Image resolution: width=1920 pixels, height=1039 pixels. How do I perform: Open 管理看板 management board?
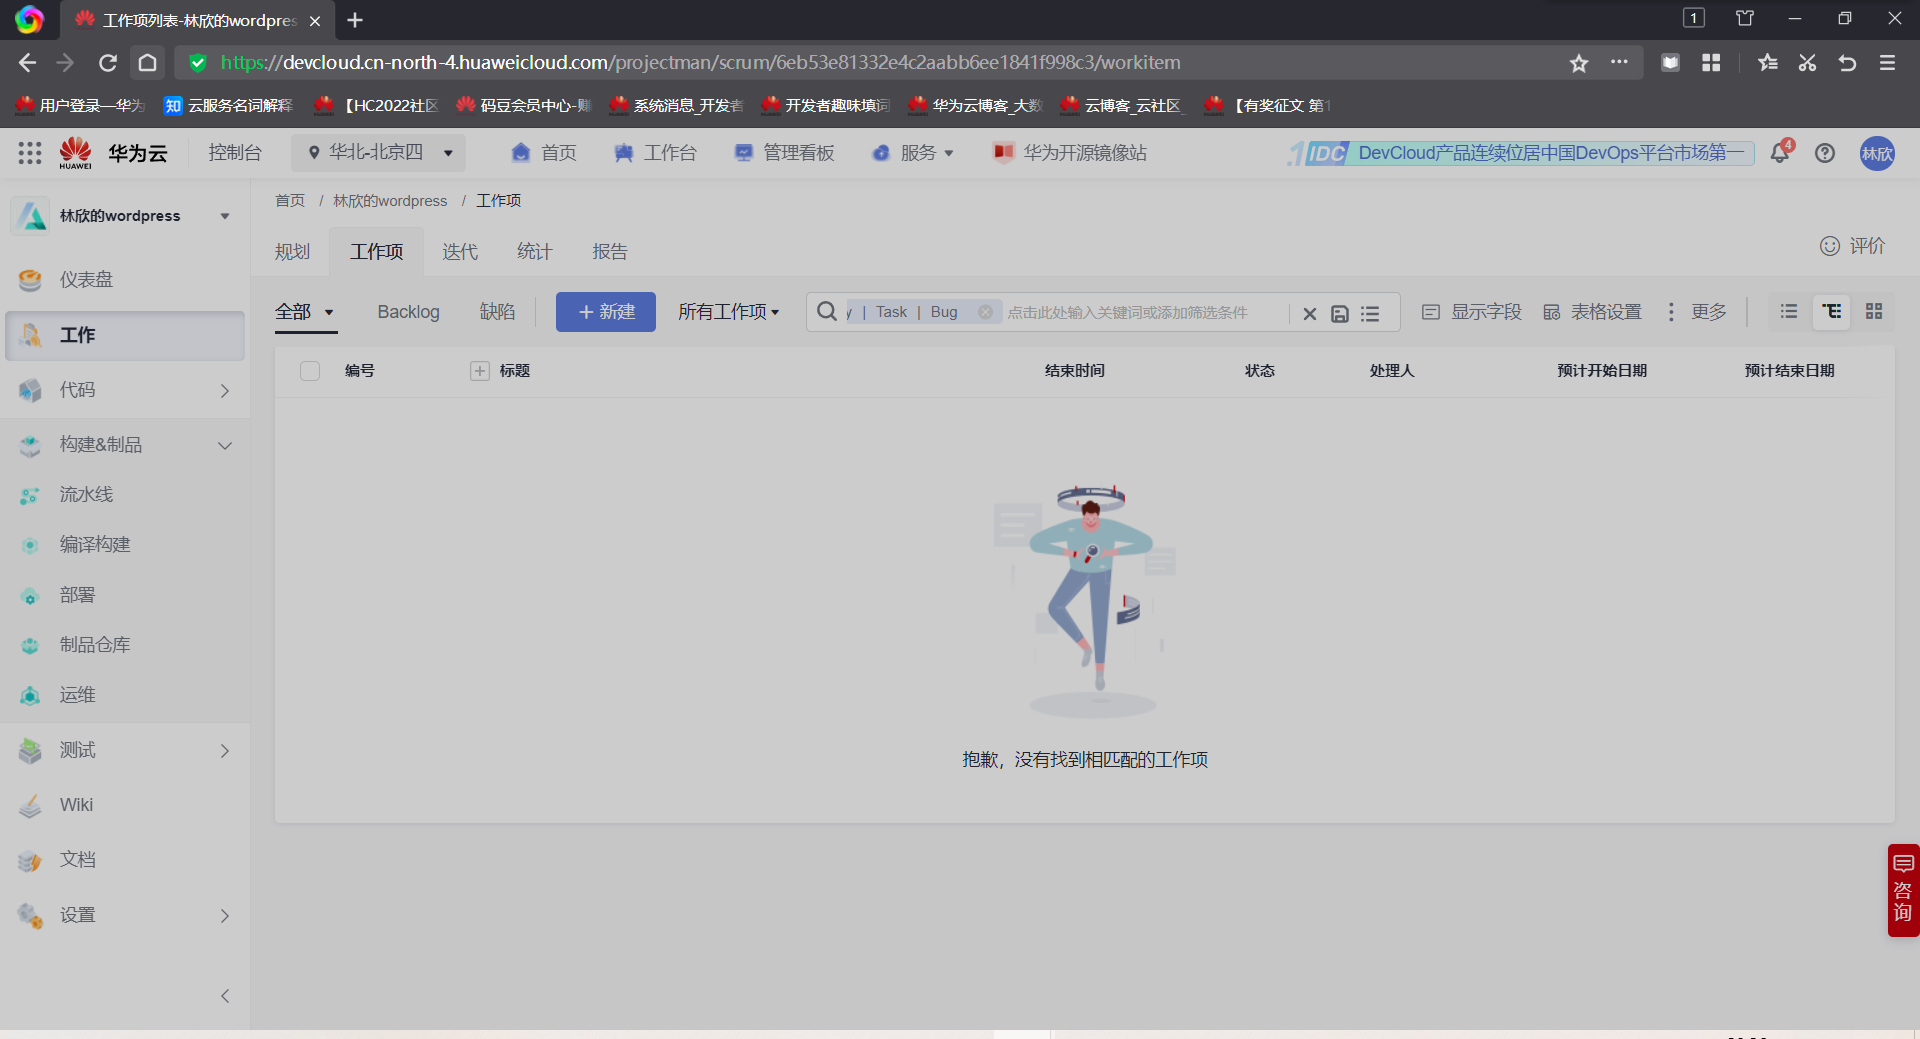[784, 153]
